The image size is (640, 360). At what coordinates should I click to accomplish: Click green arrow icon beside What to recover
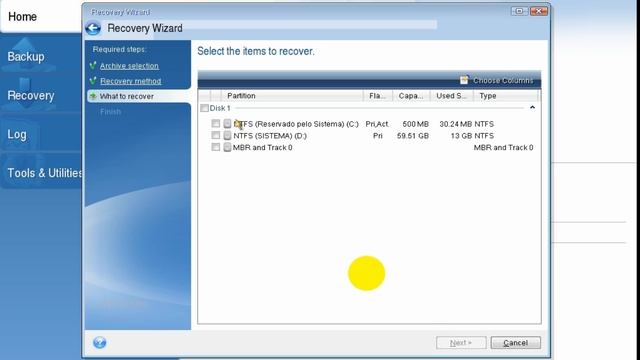pyautogui.click(x=93, y=96)
